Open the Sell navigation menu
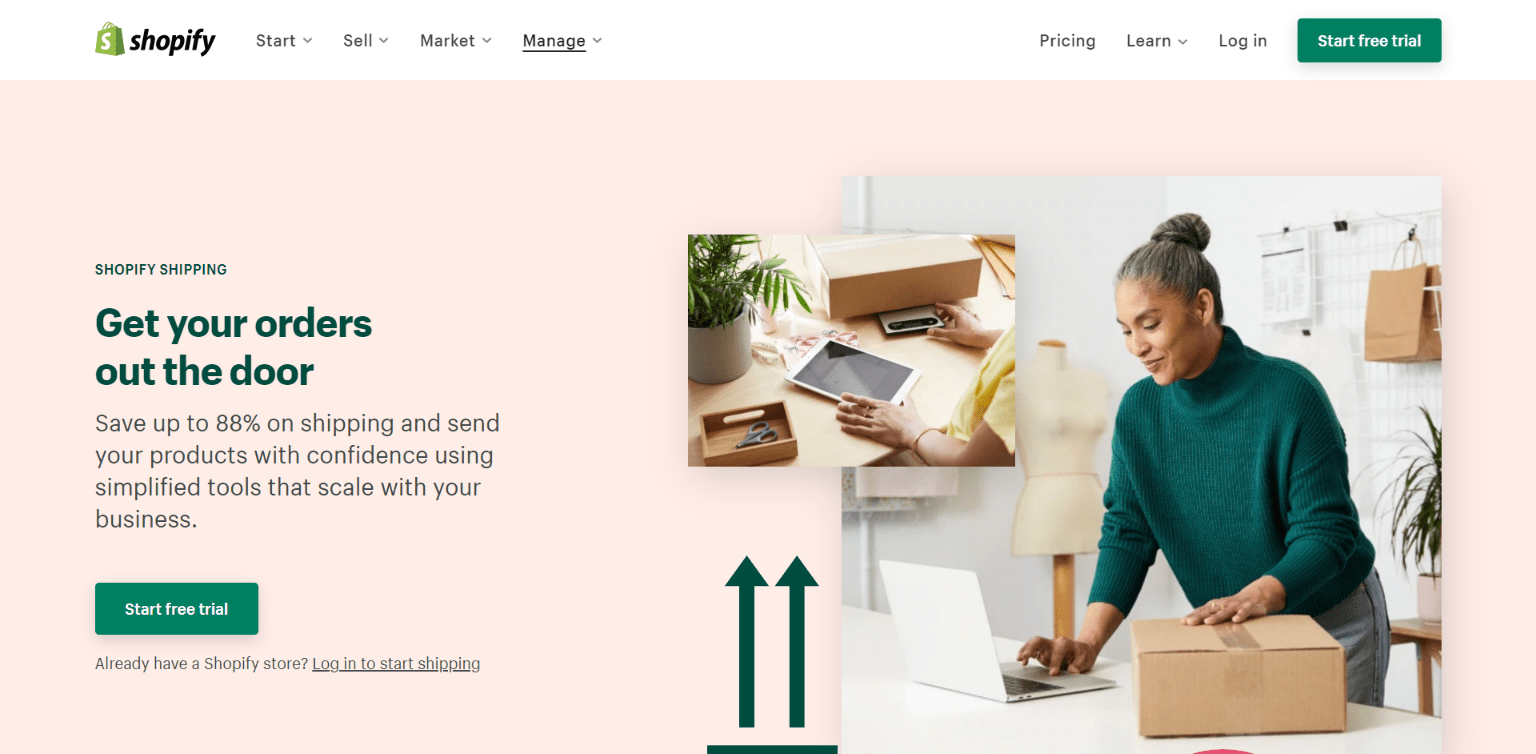The width and height of the screenshot is (1536, 754). [x=358, y=41]
